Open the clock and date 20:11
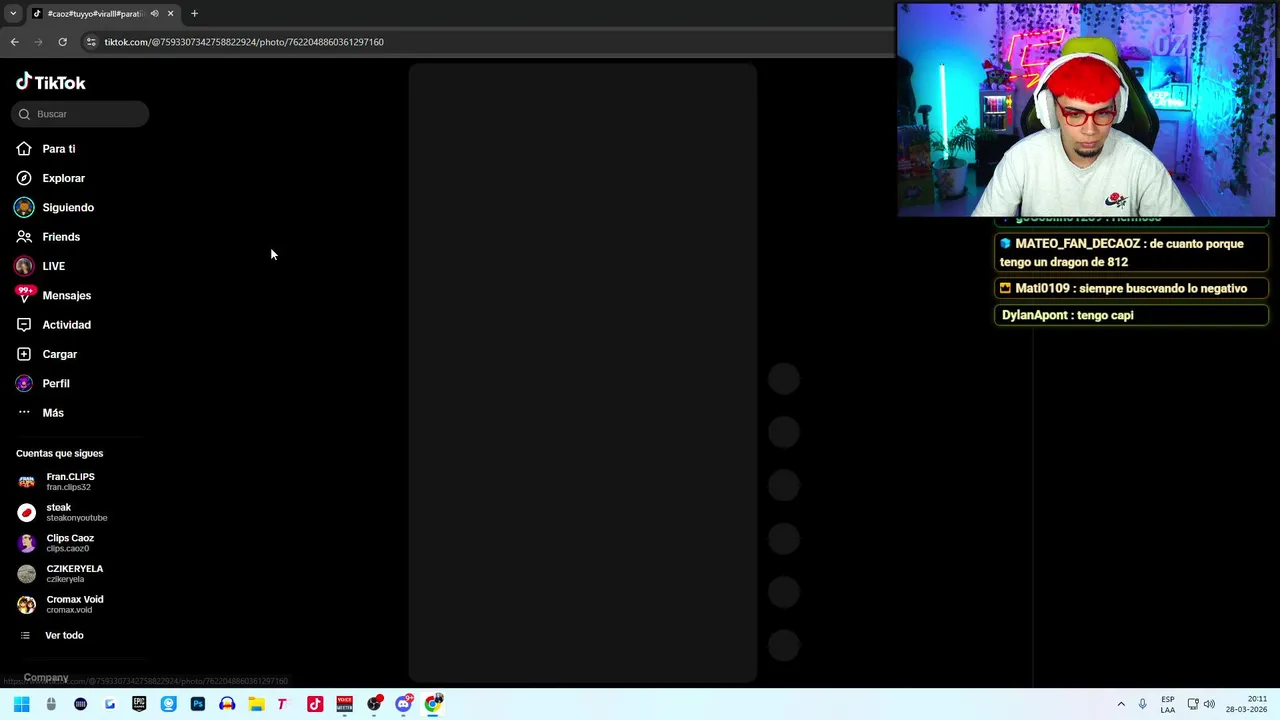 (x=1248, y=704)
